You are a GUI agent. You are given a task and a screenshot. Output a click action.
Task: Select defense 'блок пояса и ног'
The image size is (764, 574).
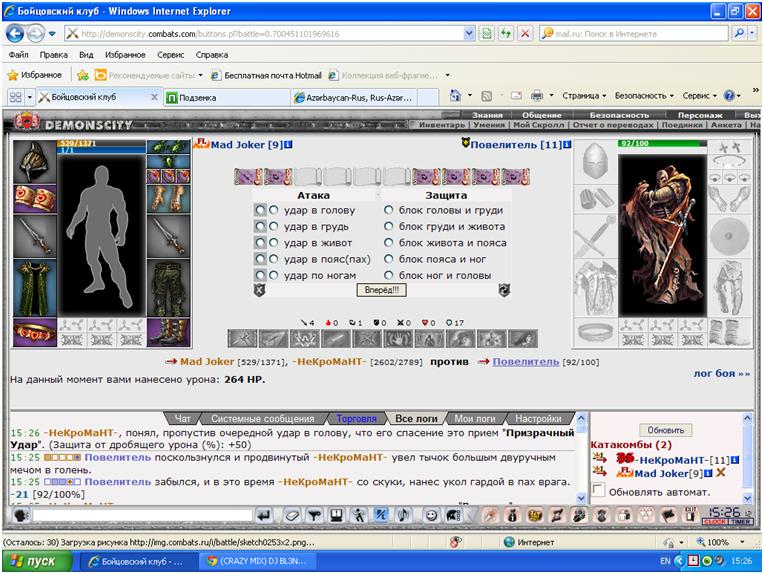(388, 259)
